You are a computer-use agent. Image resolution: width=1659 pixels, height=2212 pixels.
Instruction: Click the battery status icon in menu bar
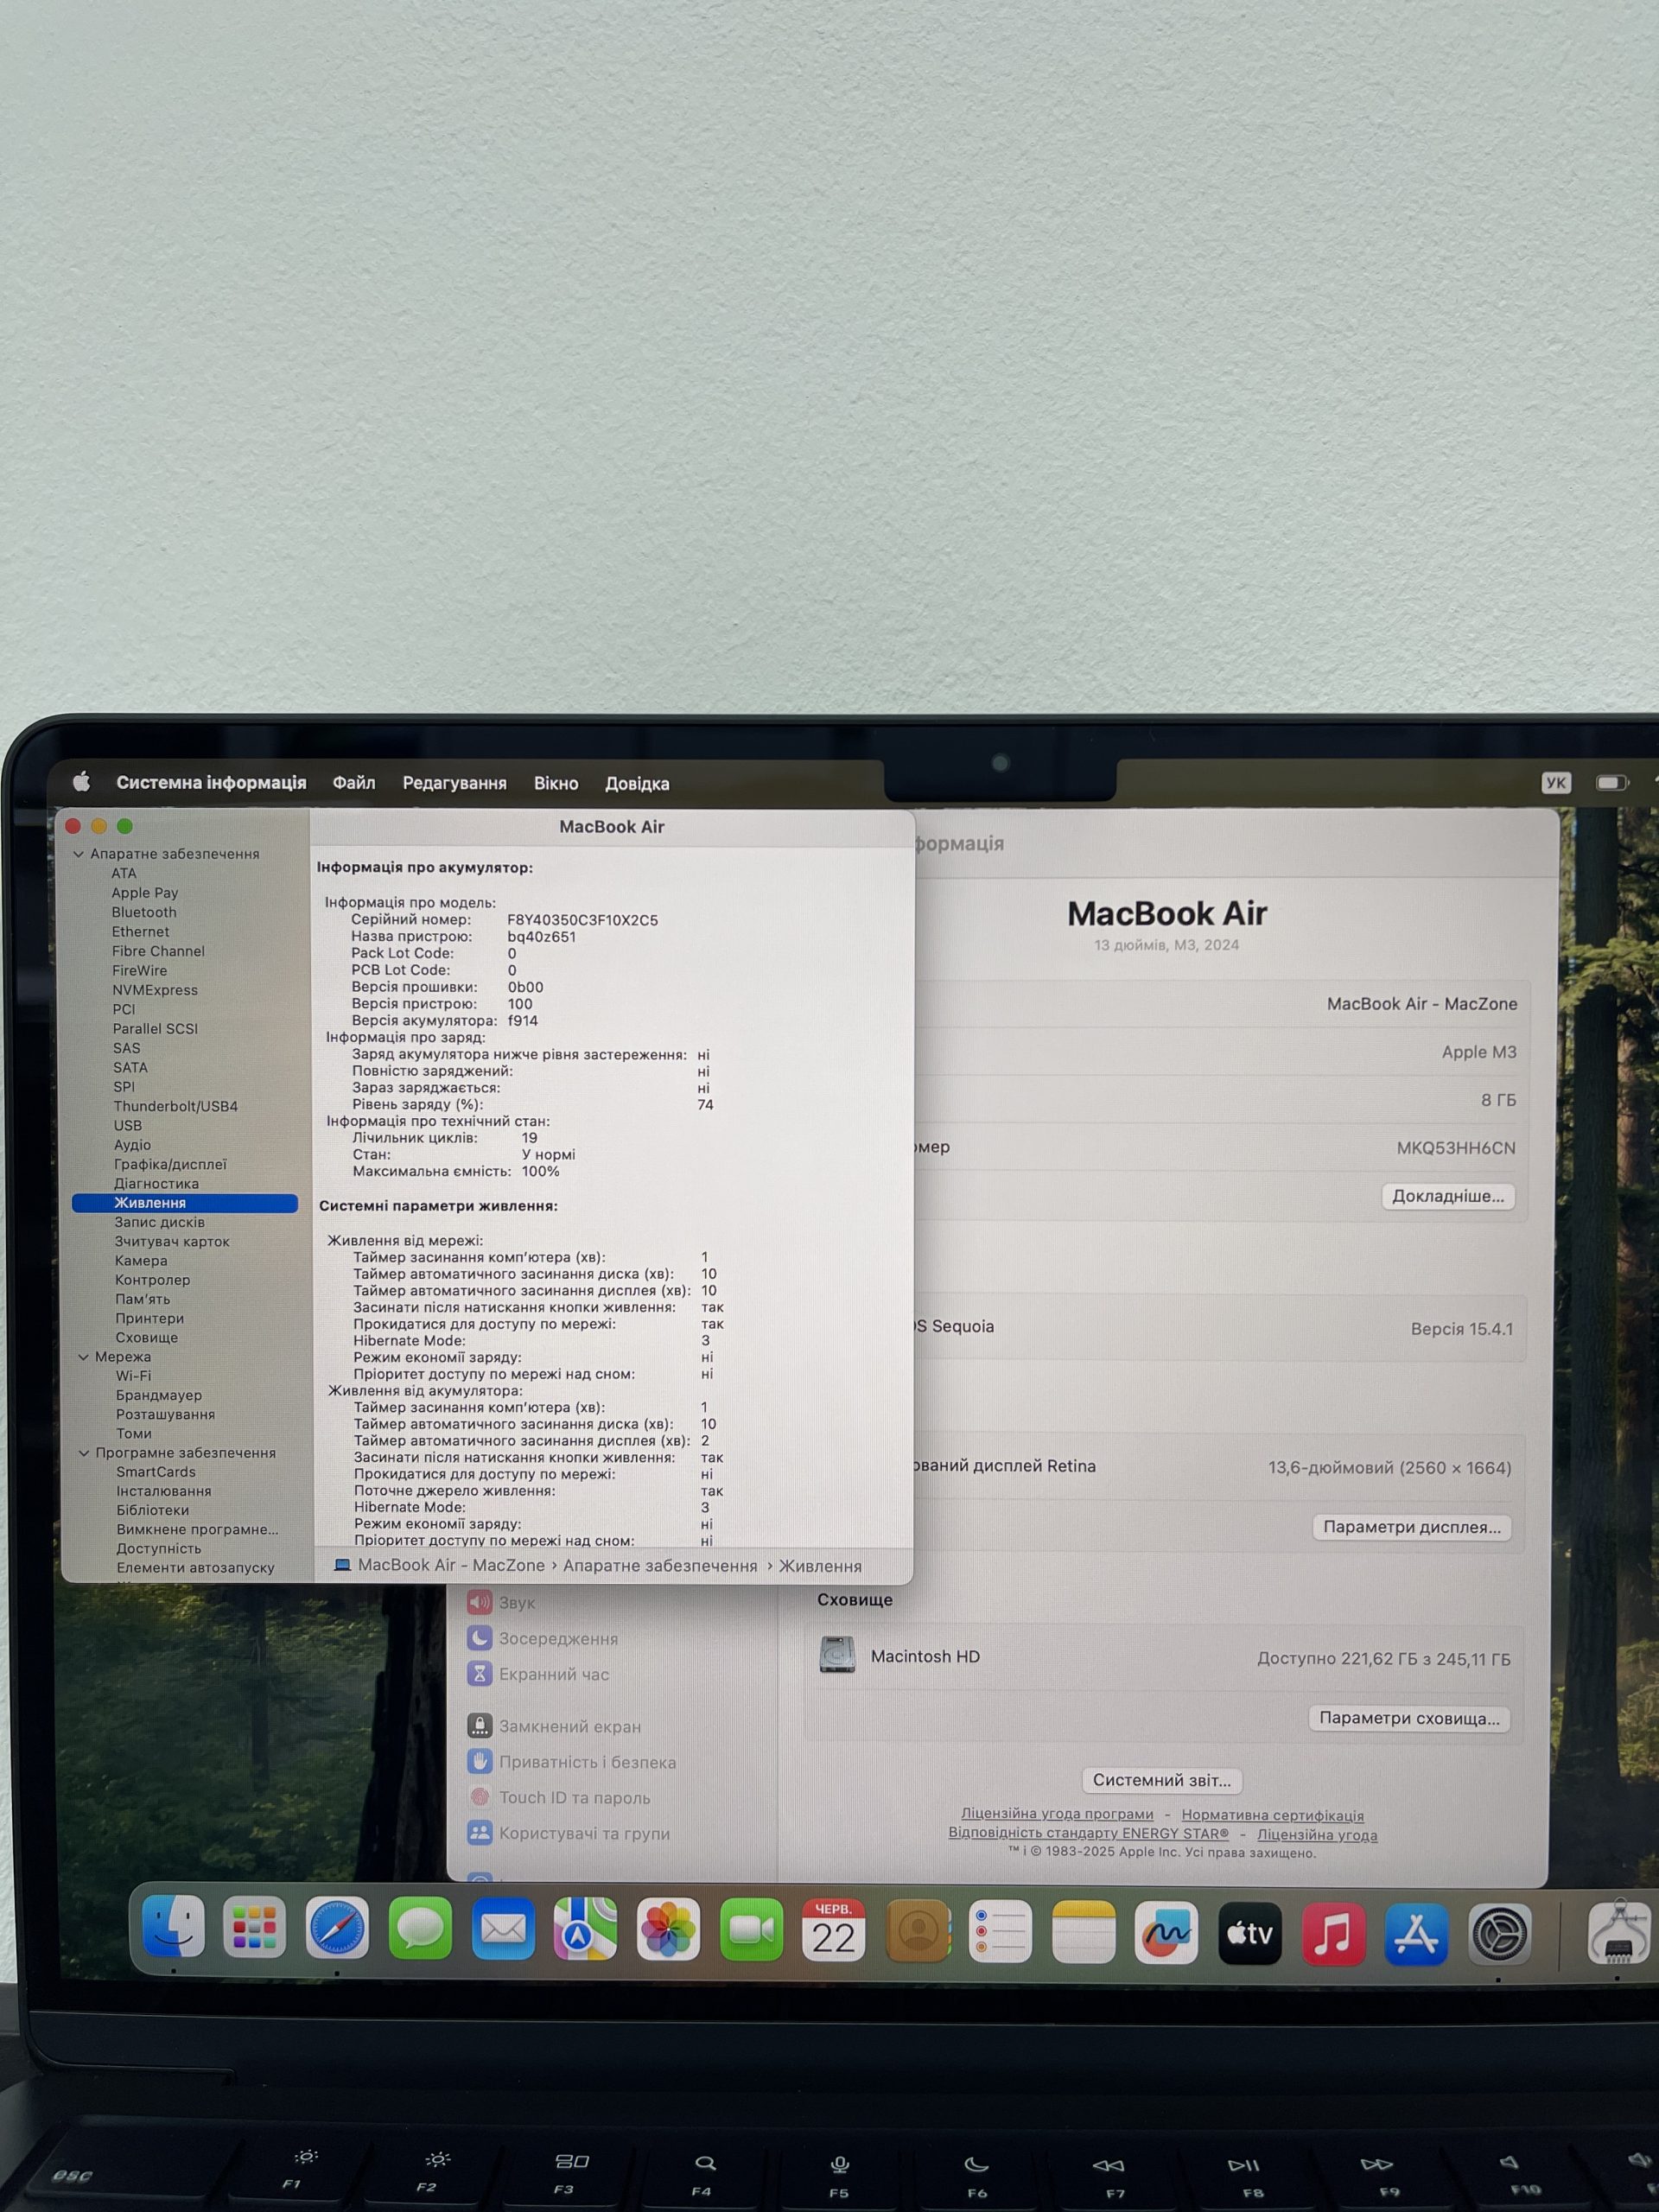click(1612, 783)
